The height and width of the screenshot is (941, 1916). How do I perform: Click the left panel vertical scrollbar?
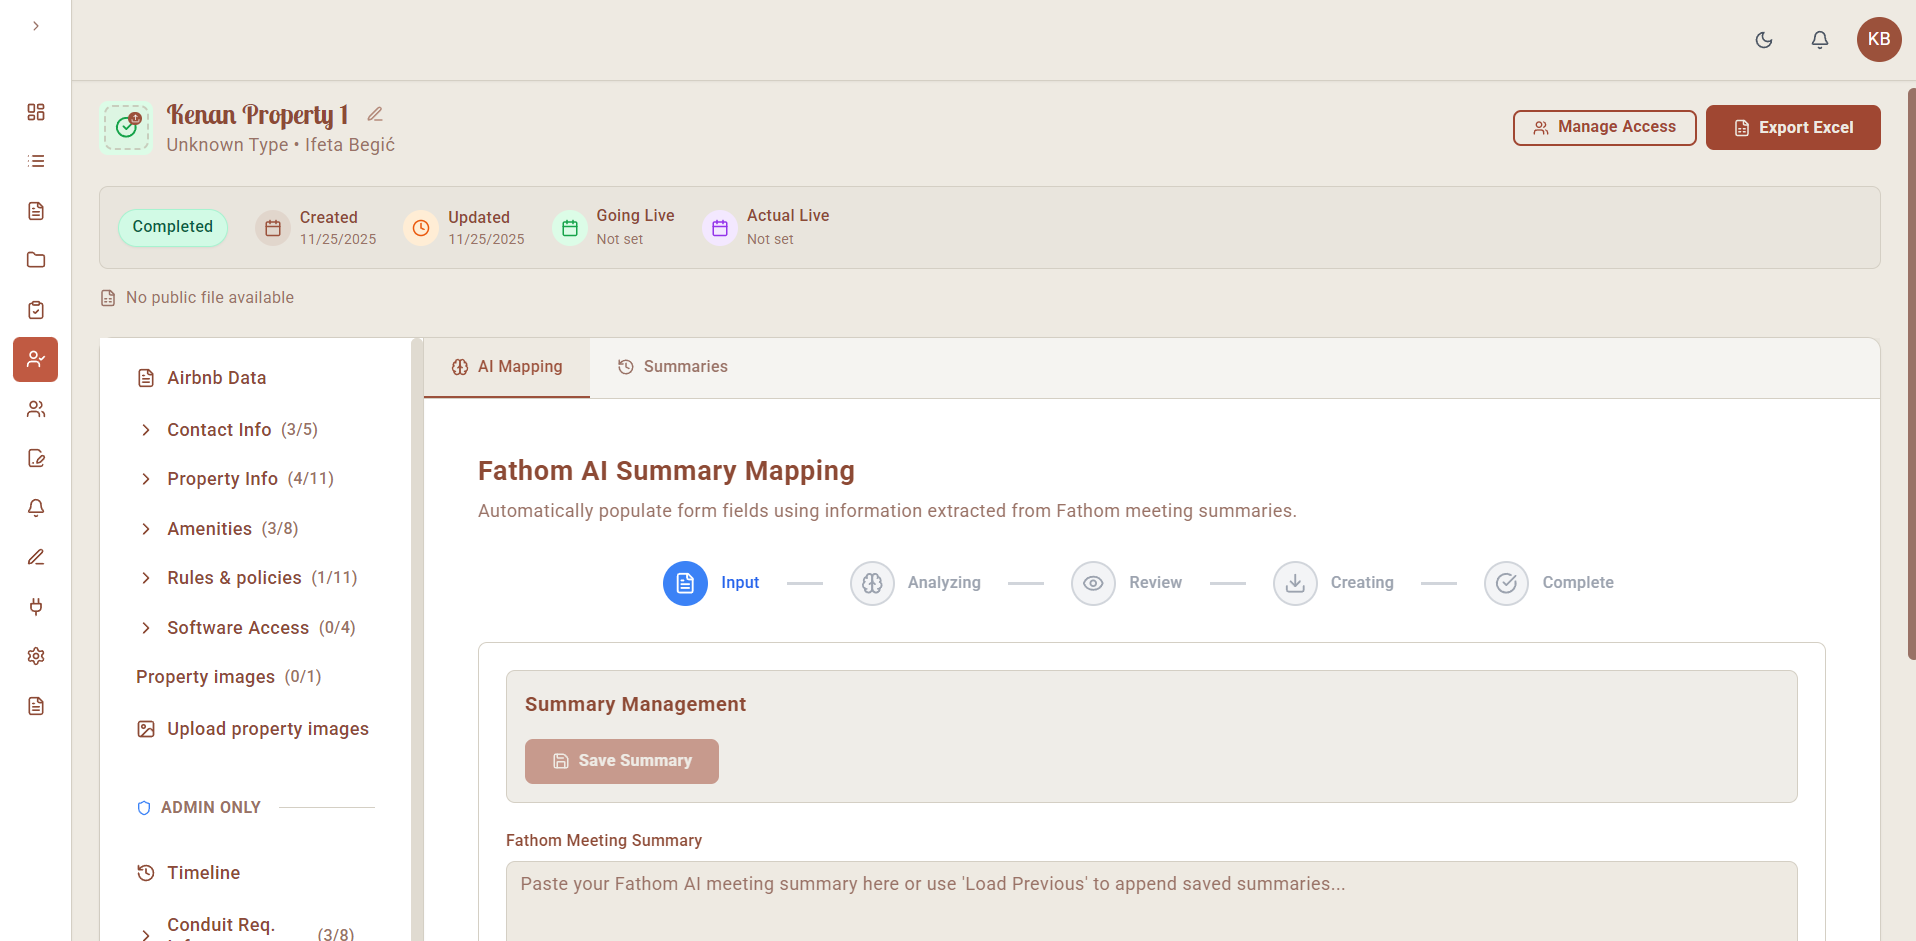pyautogui.click(x=417, y=639)
